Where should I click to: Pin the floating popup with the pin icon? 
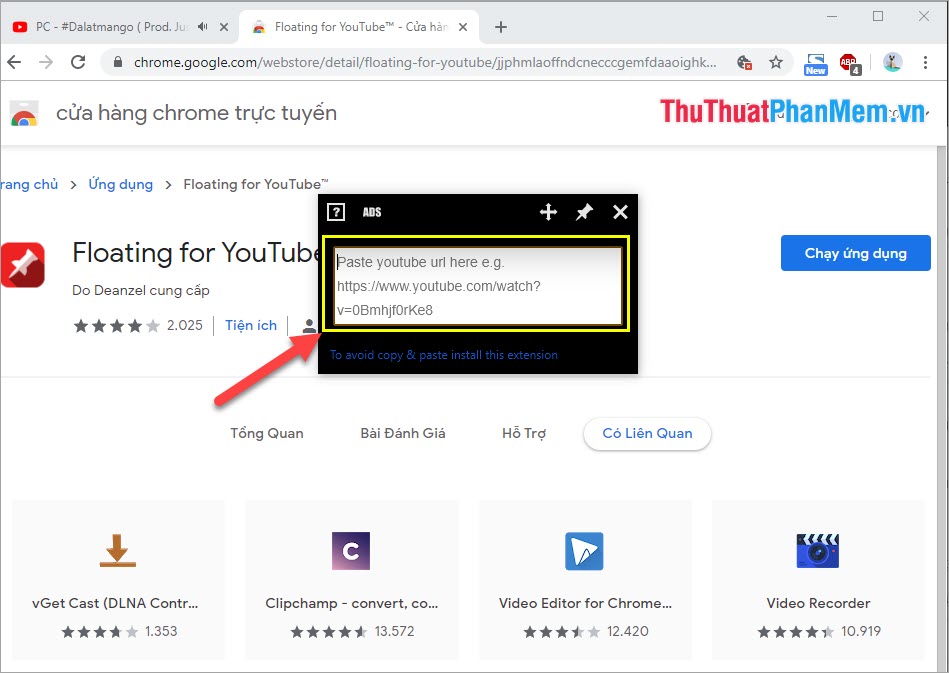584,212
